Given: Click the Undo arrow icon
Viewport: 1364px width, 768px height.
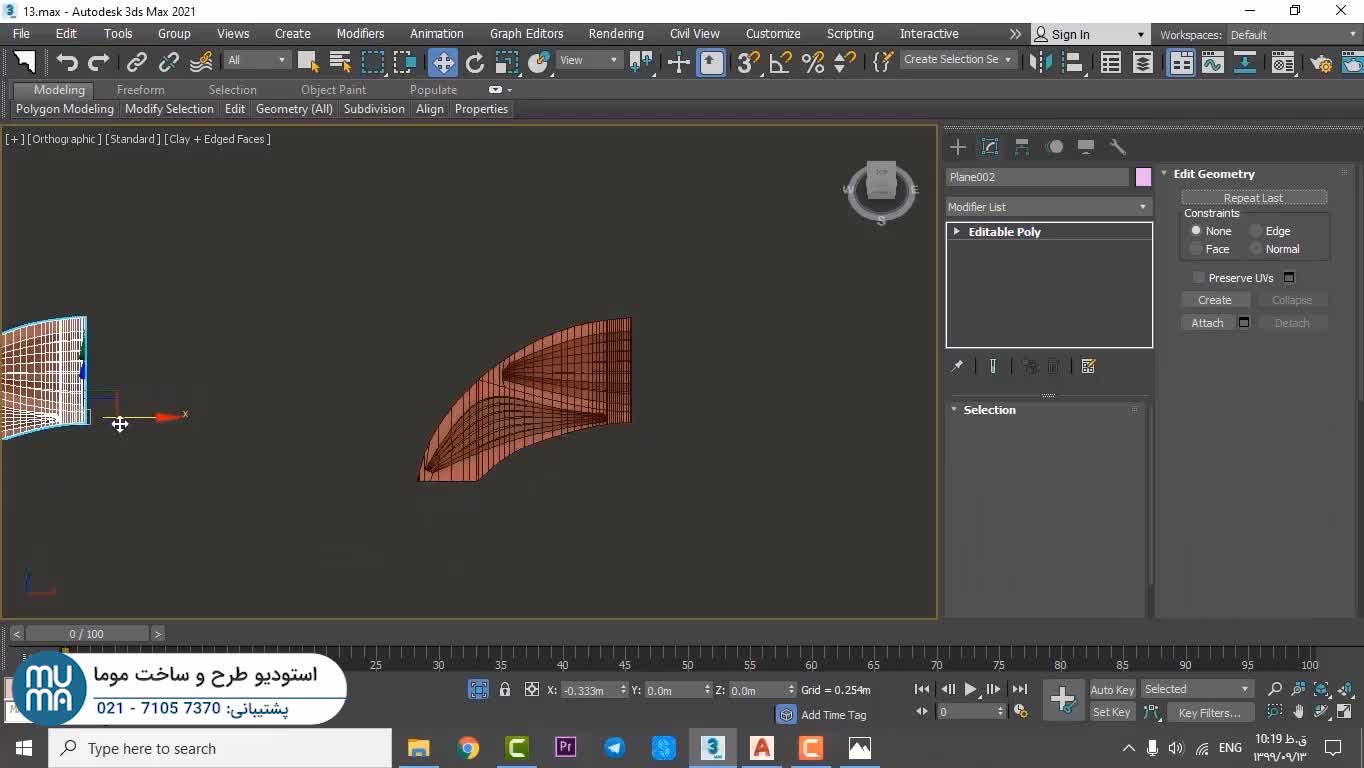Looking at the screenshot, I should tap(67, 62).
